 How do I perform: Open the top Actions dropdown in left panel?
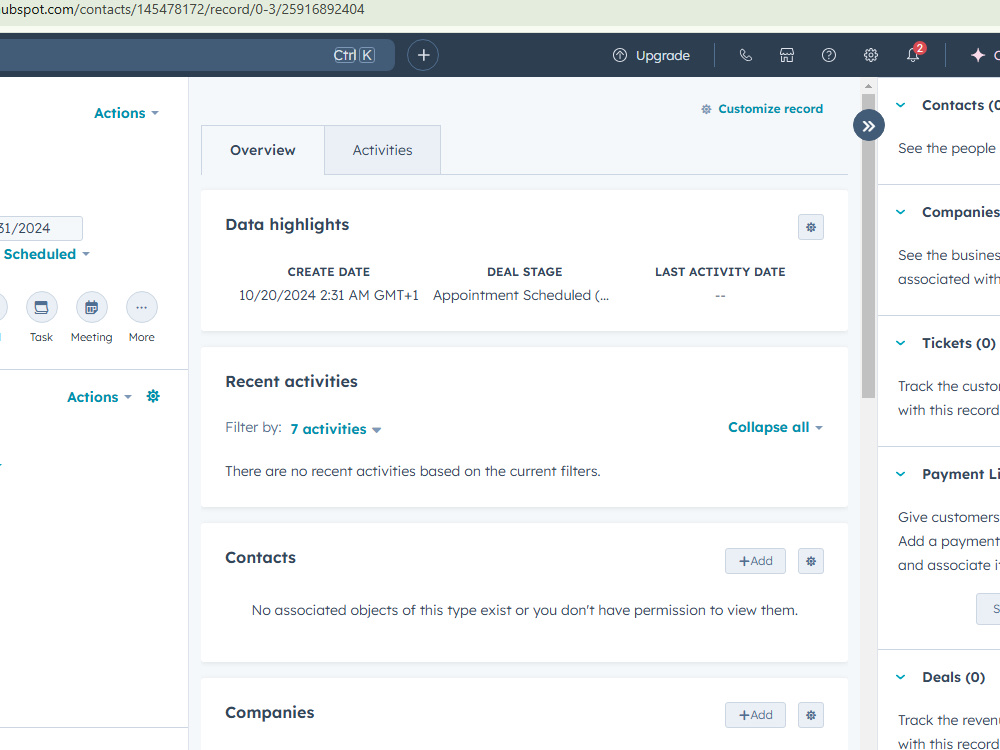click(x=126, y=113)
